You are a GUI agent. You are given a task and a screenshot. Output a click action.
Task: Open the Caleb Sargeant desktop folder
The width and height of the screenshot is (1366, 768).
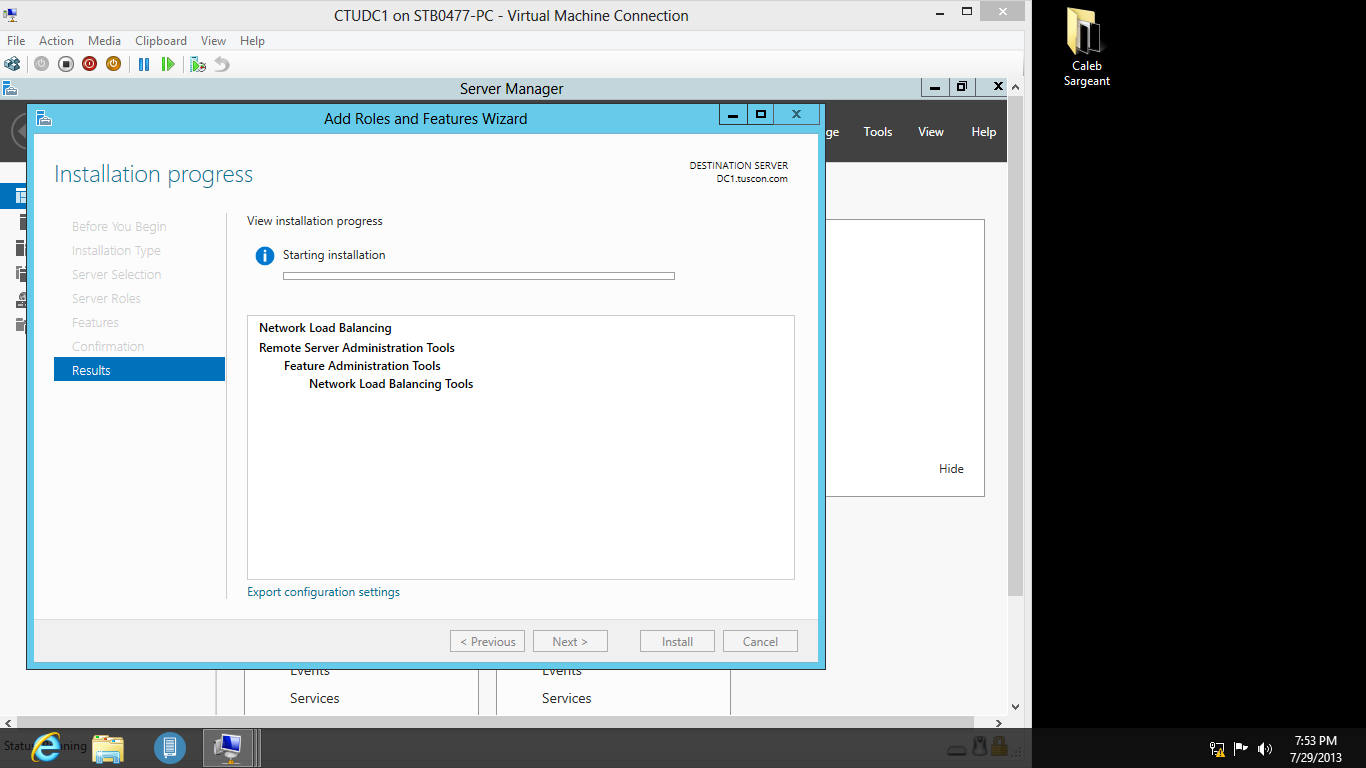pyautogui.click(x=1086, y=47)
